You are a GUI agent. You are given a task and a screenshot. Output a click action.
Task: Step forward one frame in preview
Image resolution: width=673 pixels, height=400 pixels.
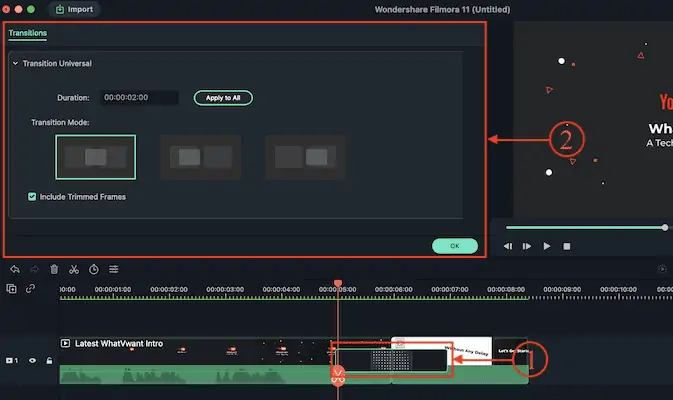527,246
